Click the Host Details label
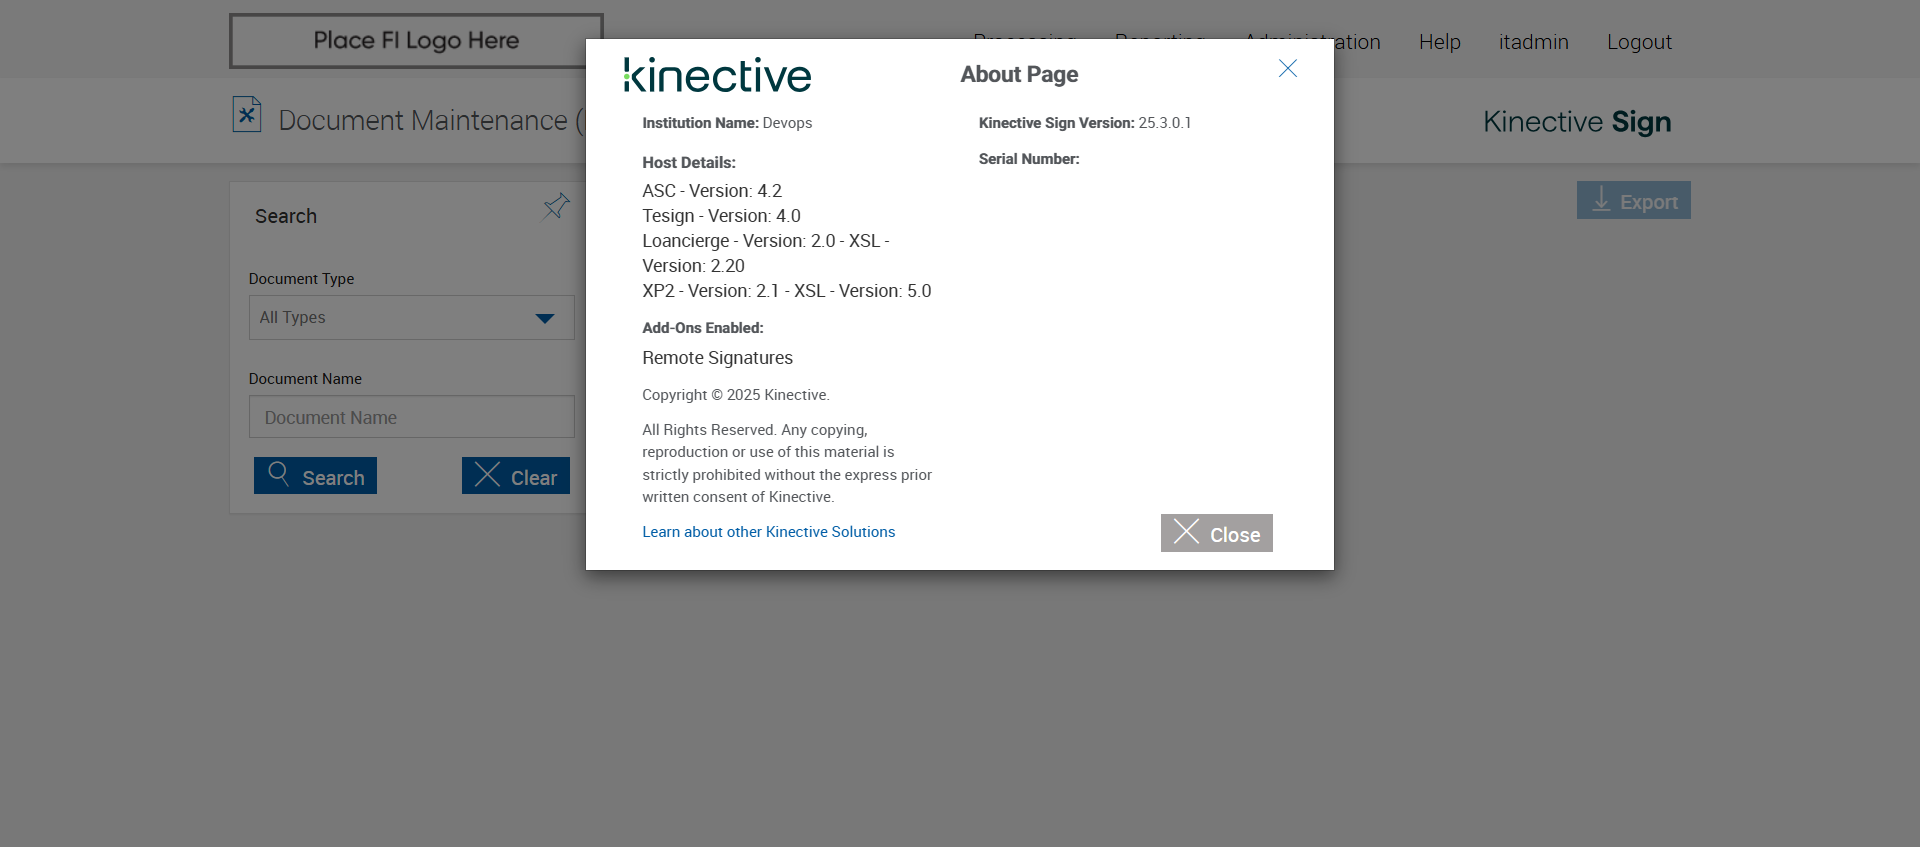The height and width of the screenshot is (847, 1920). tap(689, 163)
